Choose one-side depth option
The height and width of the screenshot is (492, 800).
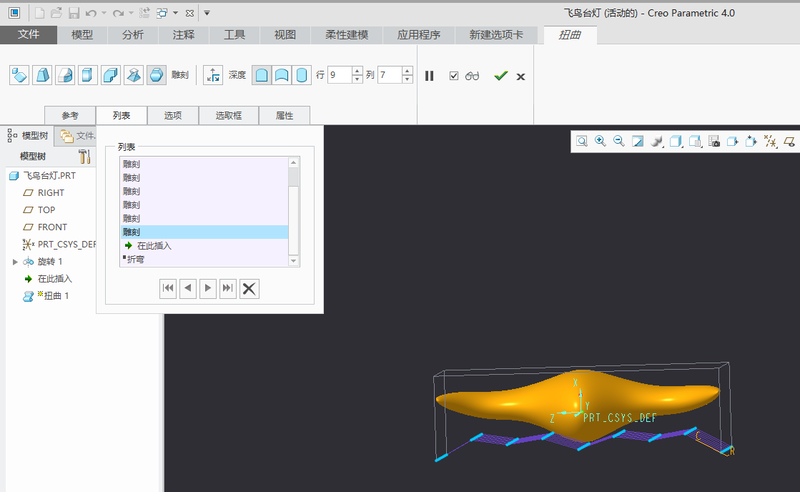(261, 76)
